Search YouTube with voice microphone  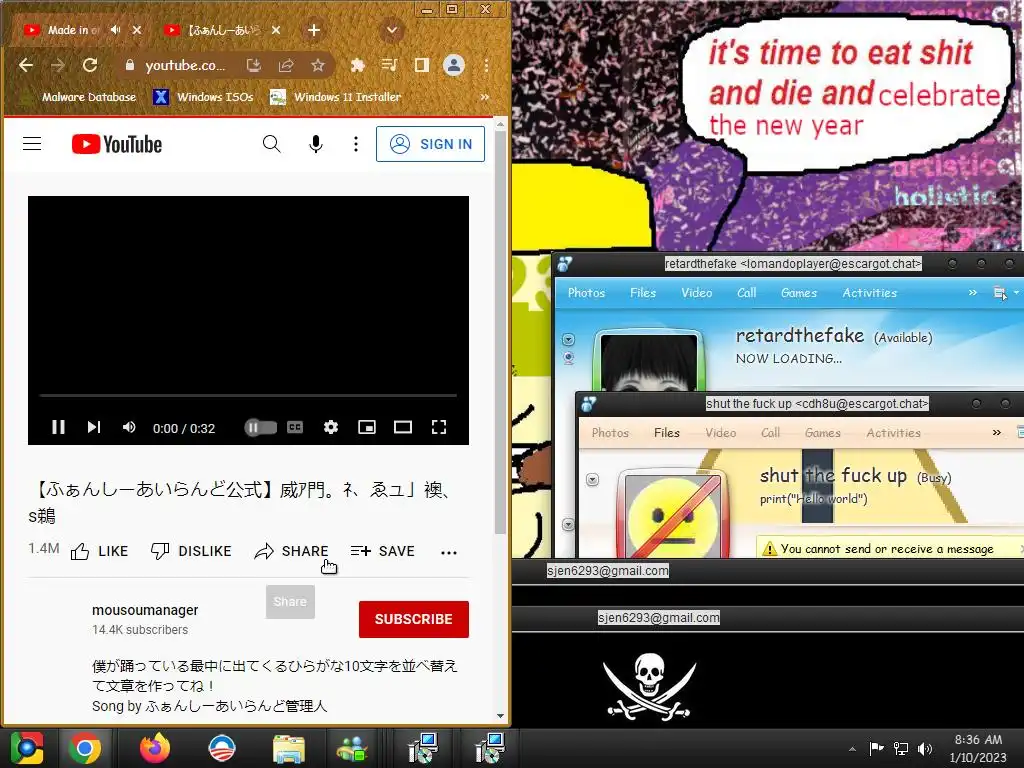coord(315,144)
